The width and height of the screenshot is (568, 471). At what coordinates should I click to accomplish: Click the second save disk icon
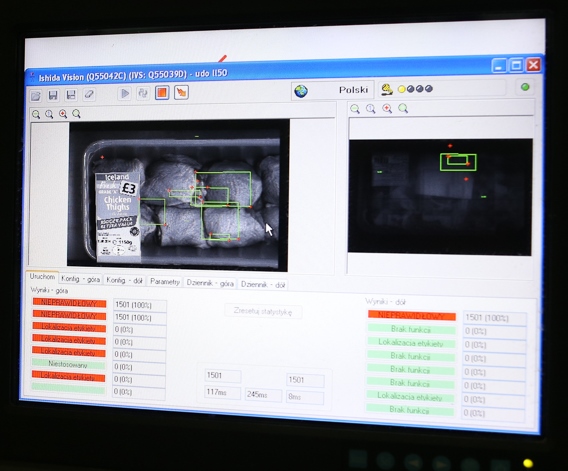point(71,95)
